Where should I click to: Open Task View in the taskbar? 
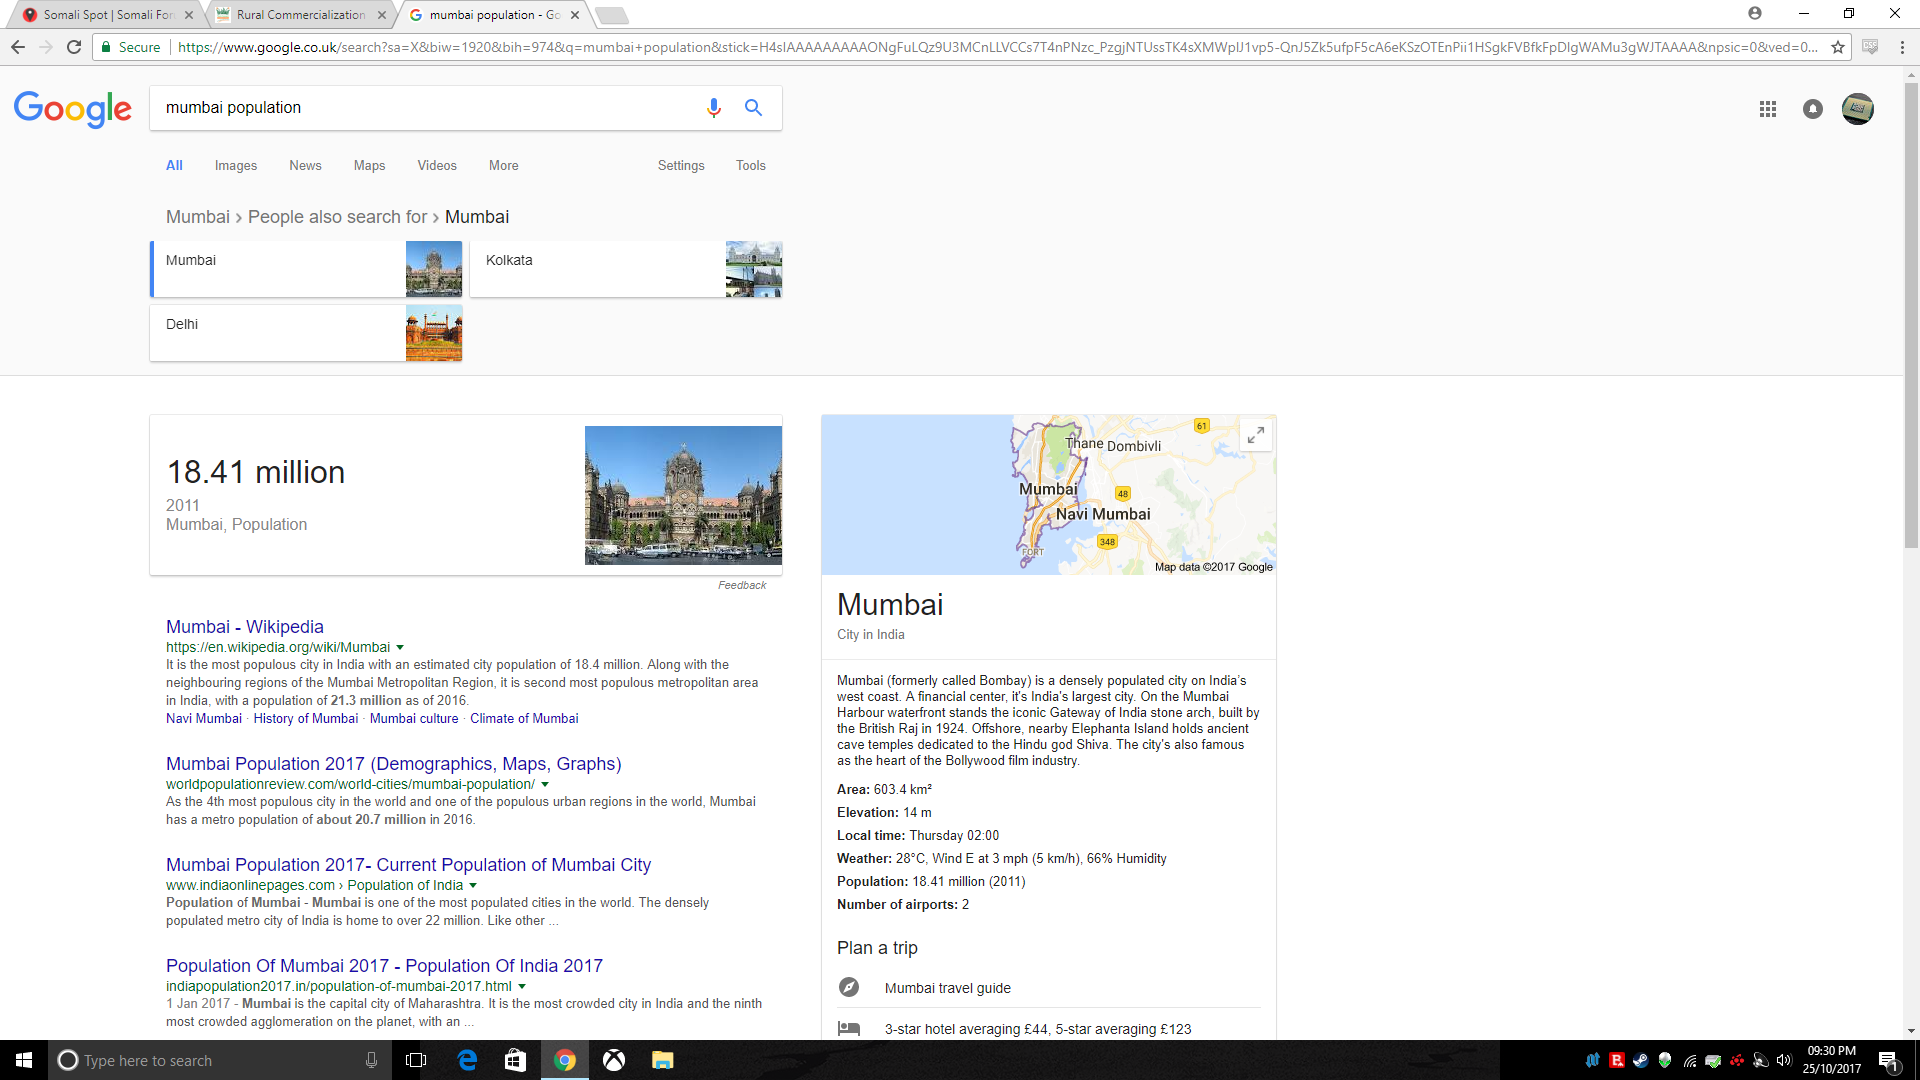pos(416,1060)
